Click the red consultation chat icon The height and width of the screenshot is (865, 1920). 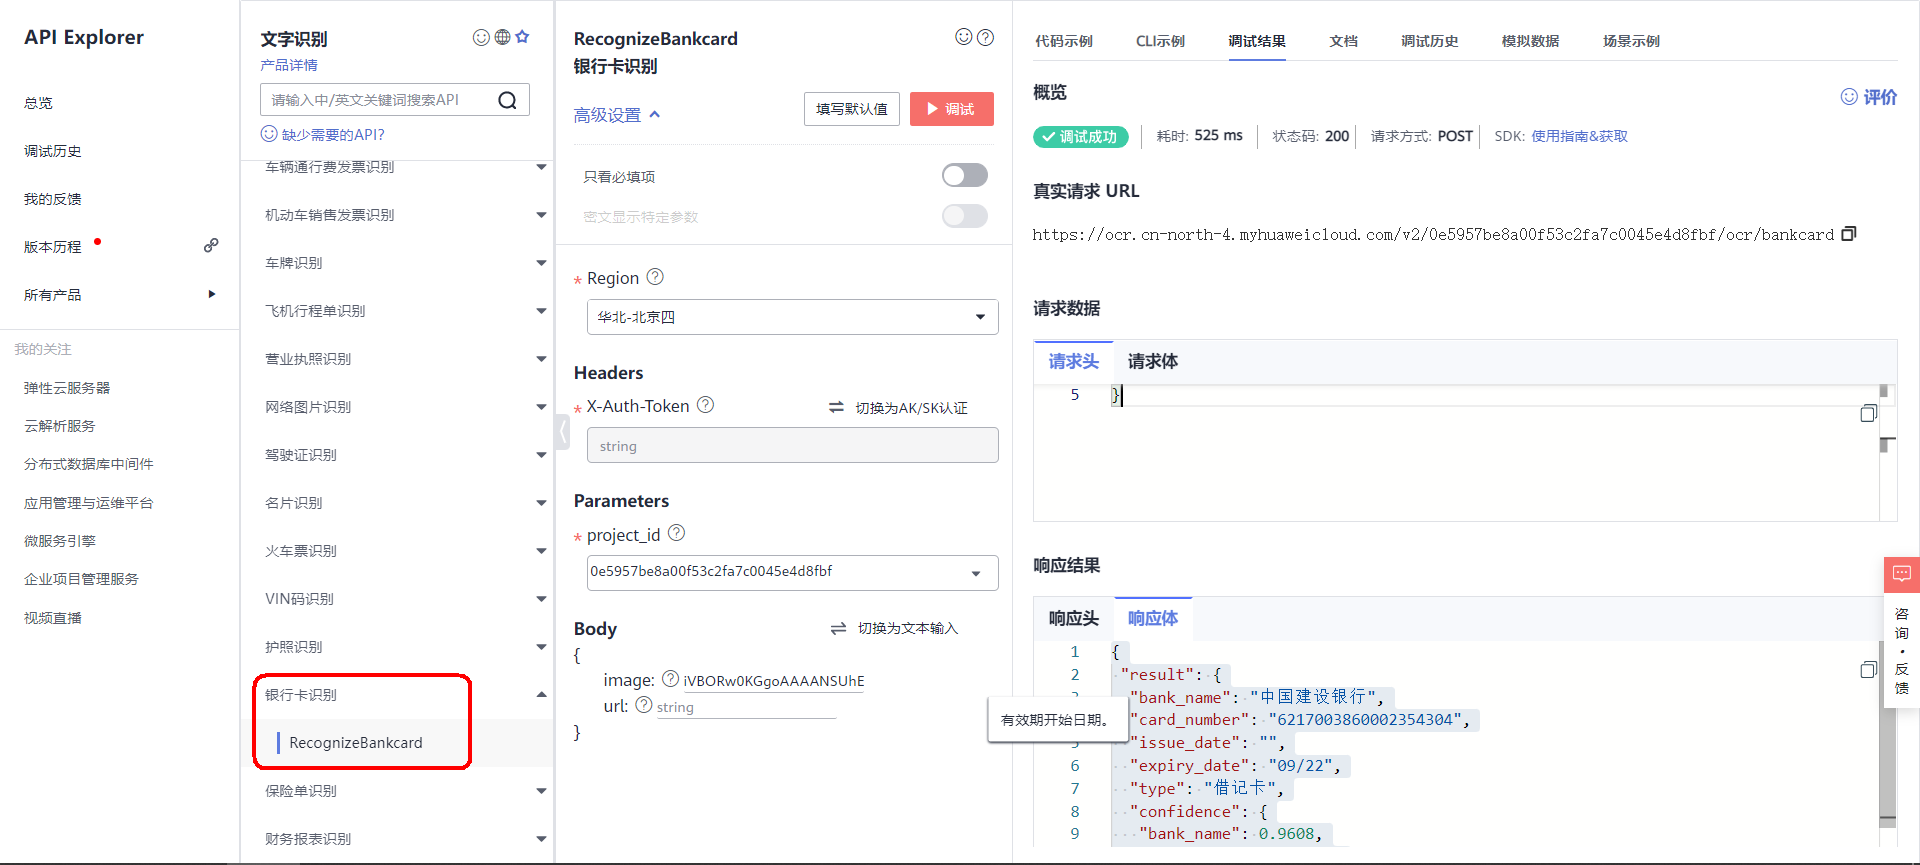point(1902,574)
